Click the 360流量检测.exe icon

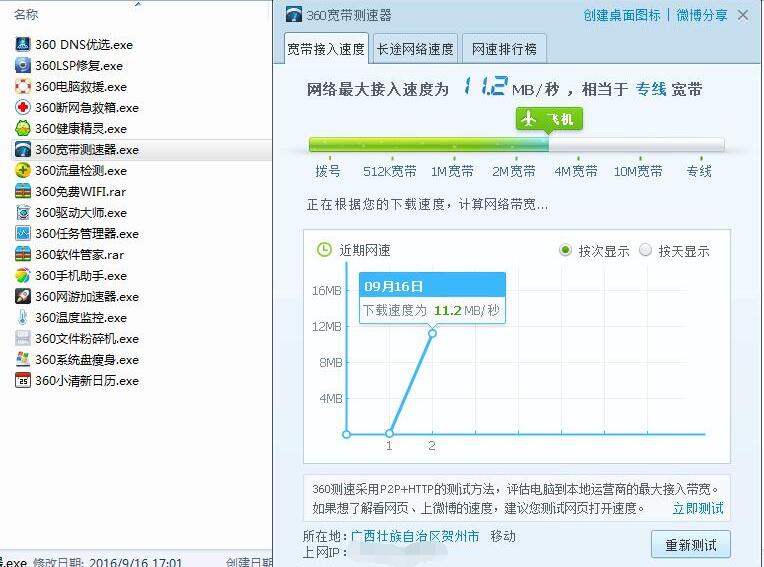22,170
